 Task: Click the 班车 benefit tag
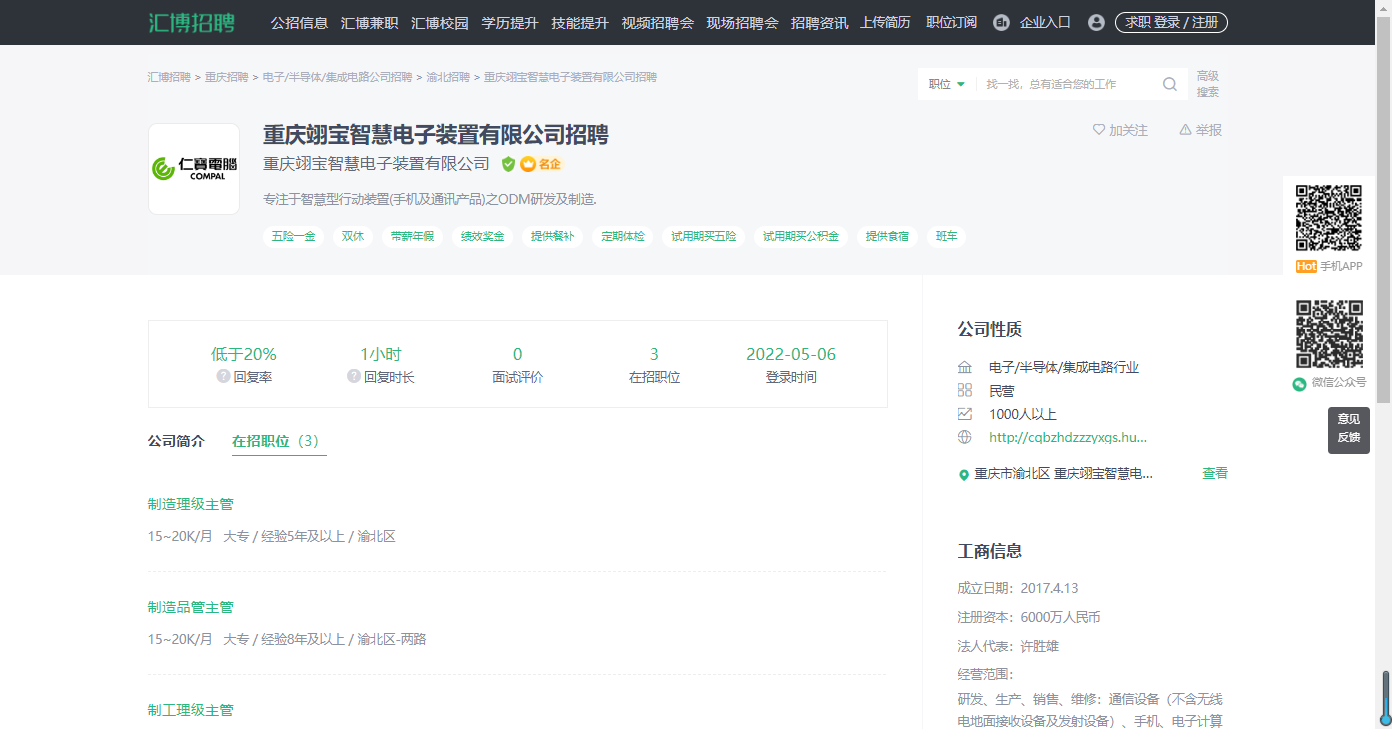947,237
